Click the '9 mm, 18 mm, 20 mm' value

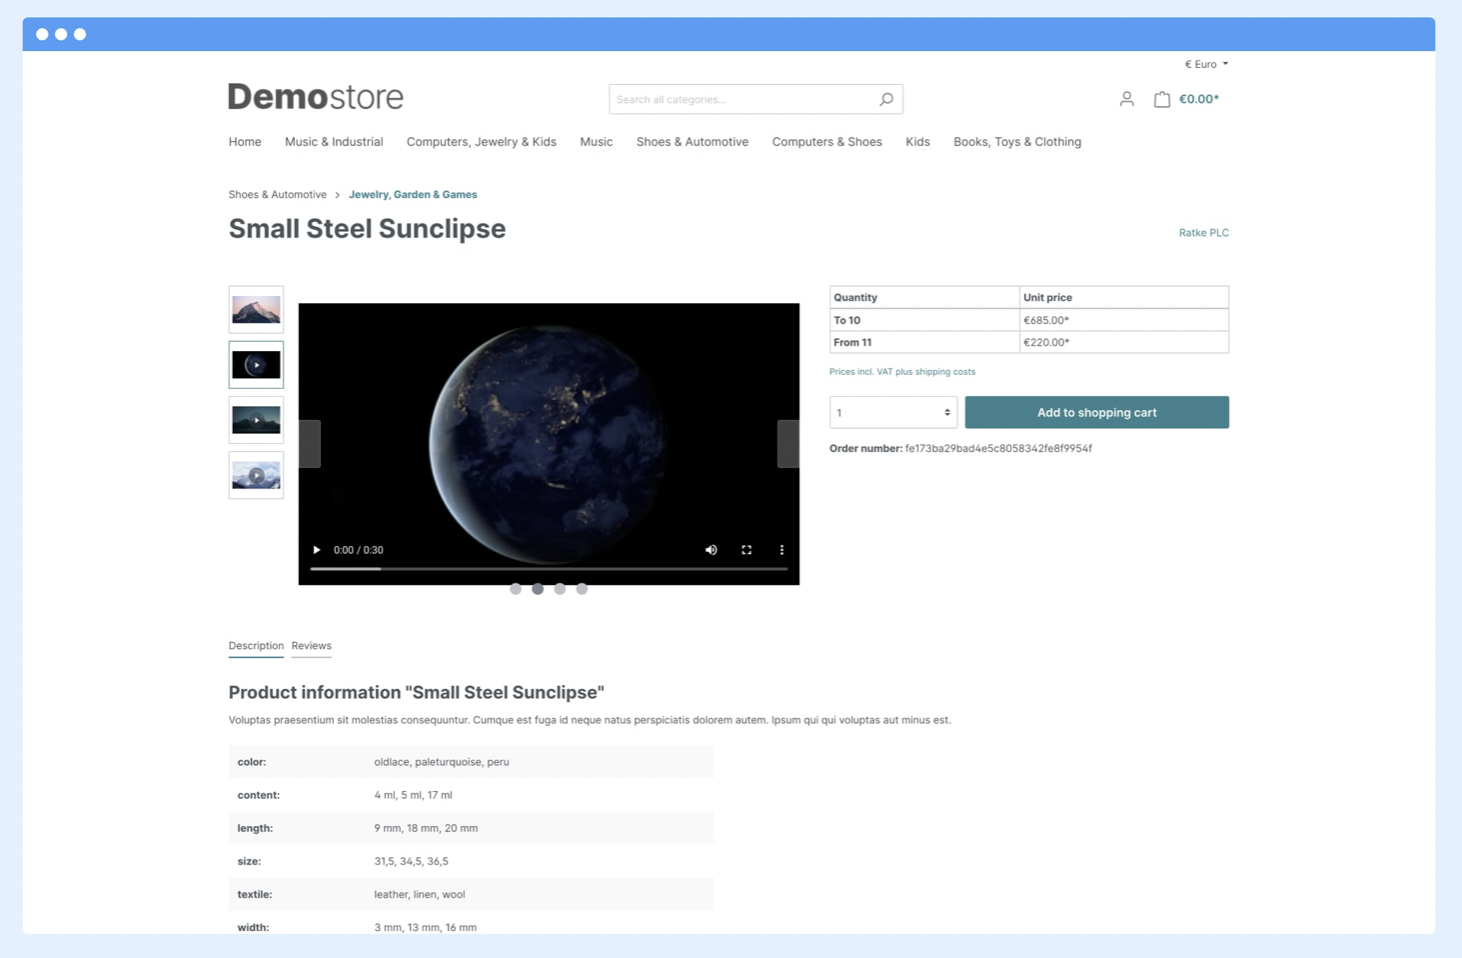coord(426,828)
